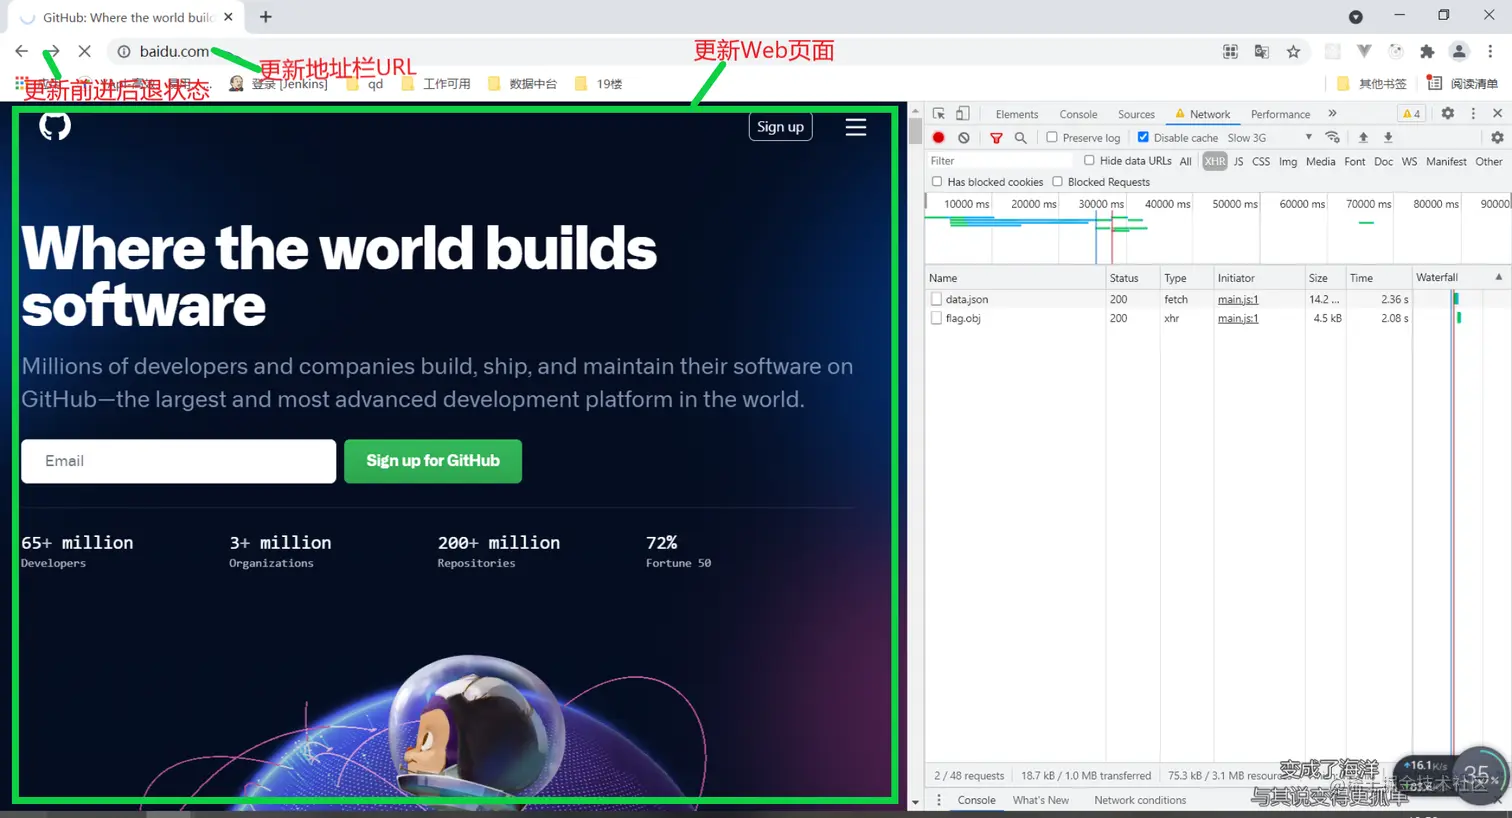Focus the Network Filter text box

pos(1001,161)
